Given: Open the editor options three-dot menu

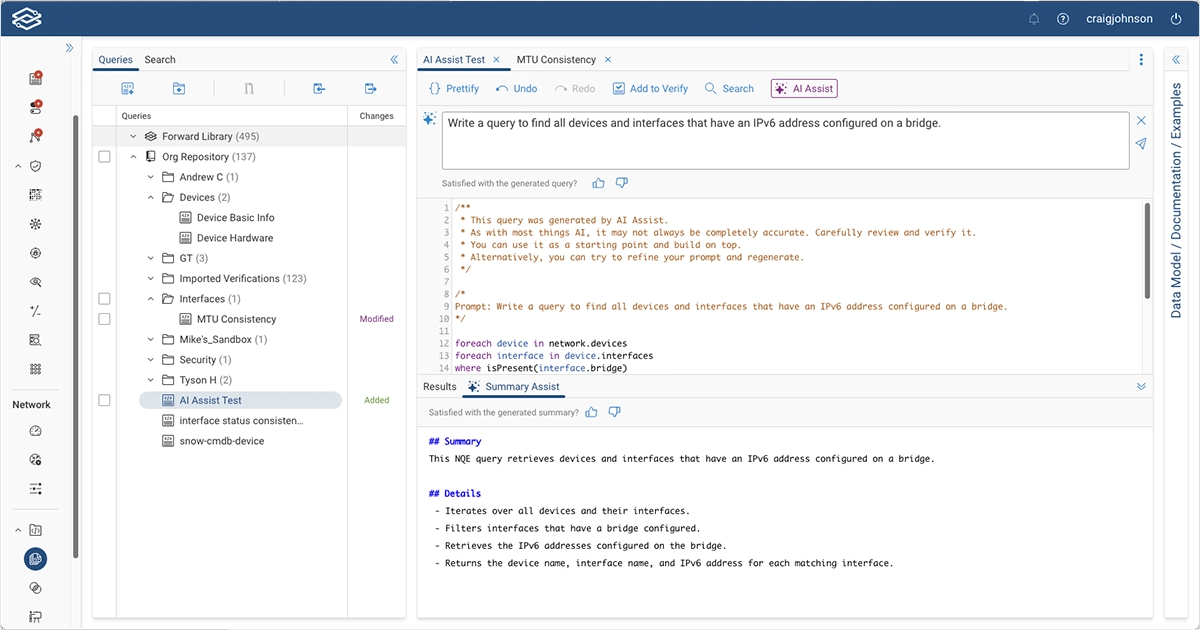Looking at the screenshot, I should 1141,59.
